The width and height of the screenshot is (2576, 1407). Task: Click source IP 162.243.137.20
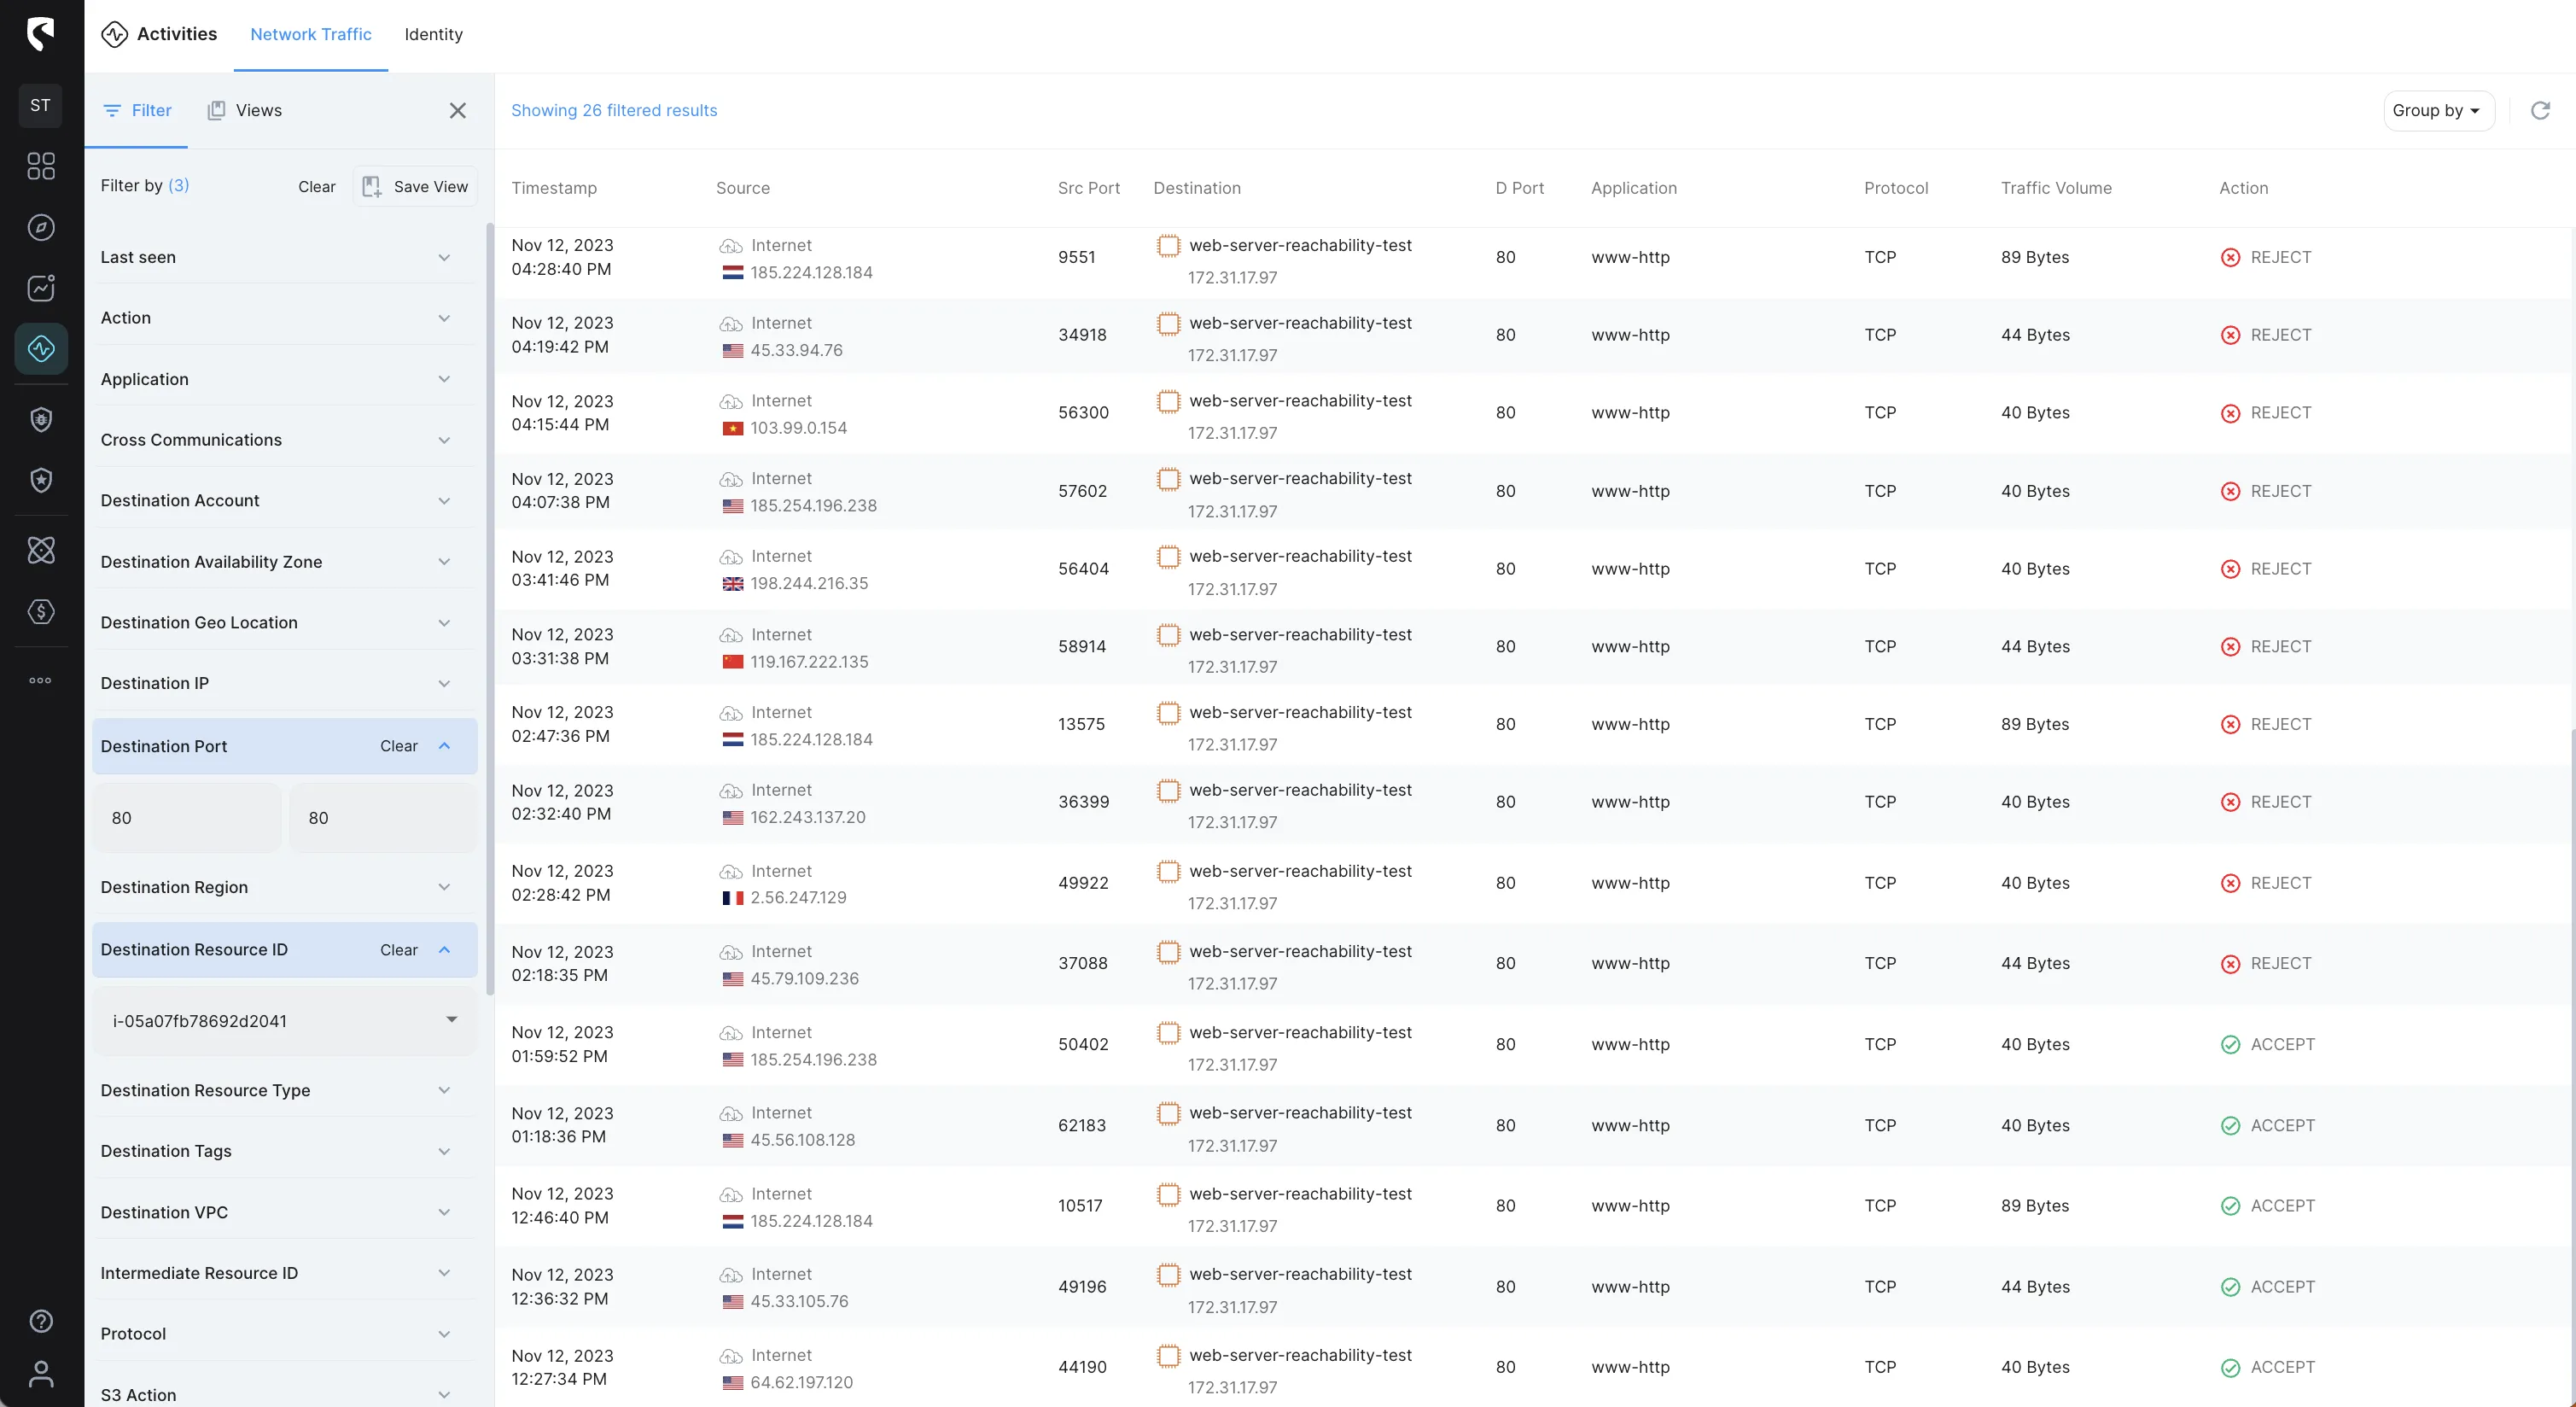(x=808, y=817)
